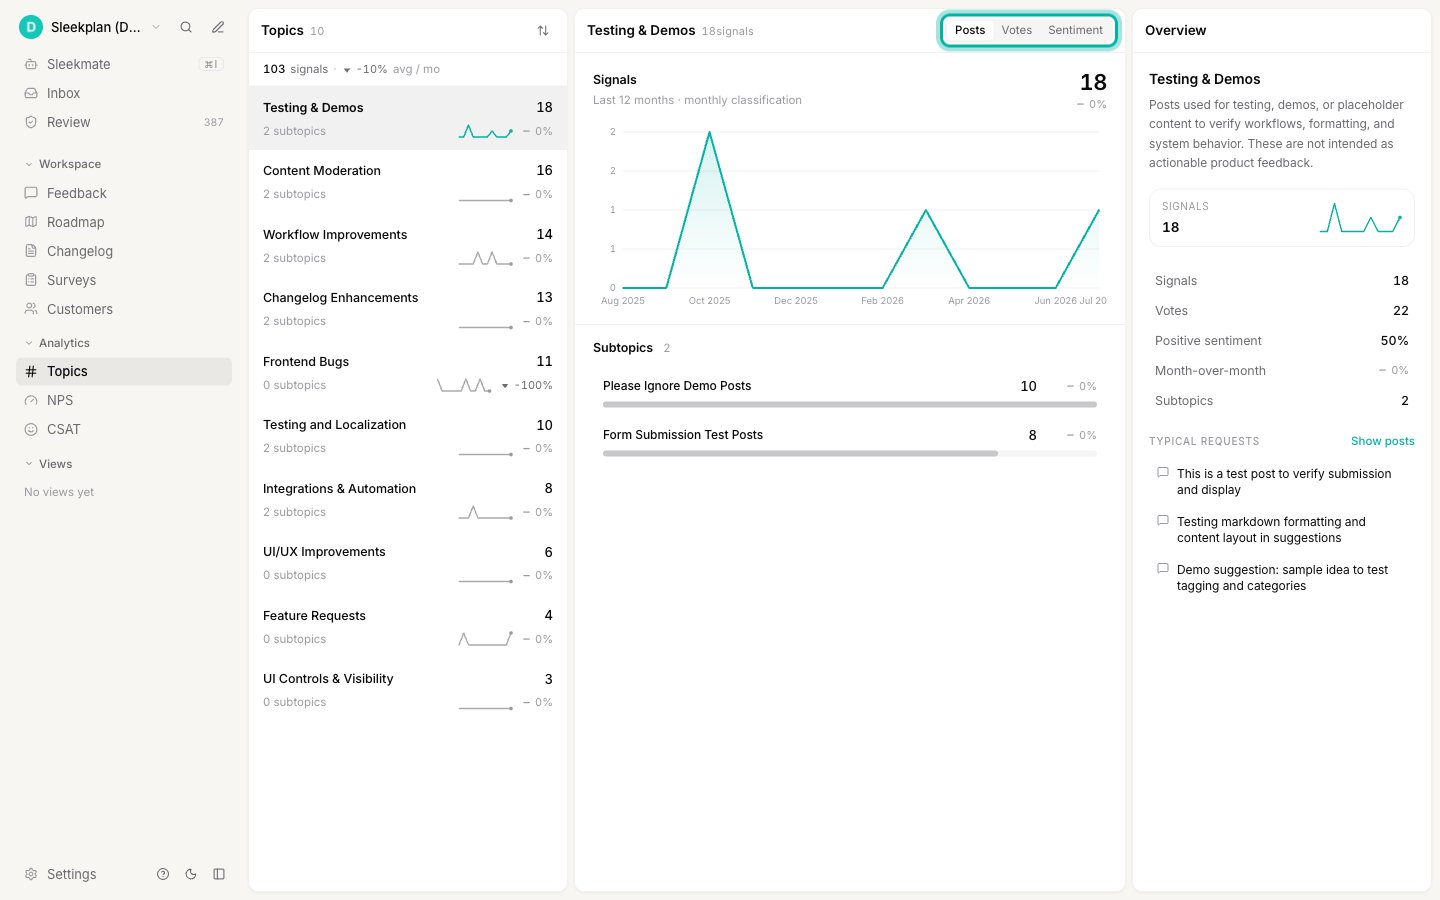Select Testing & Demos topic
Image resolution: width=1440 pixels, height=900 pixels.
pos(408,118)
